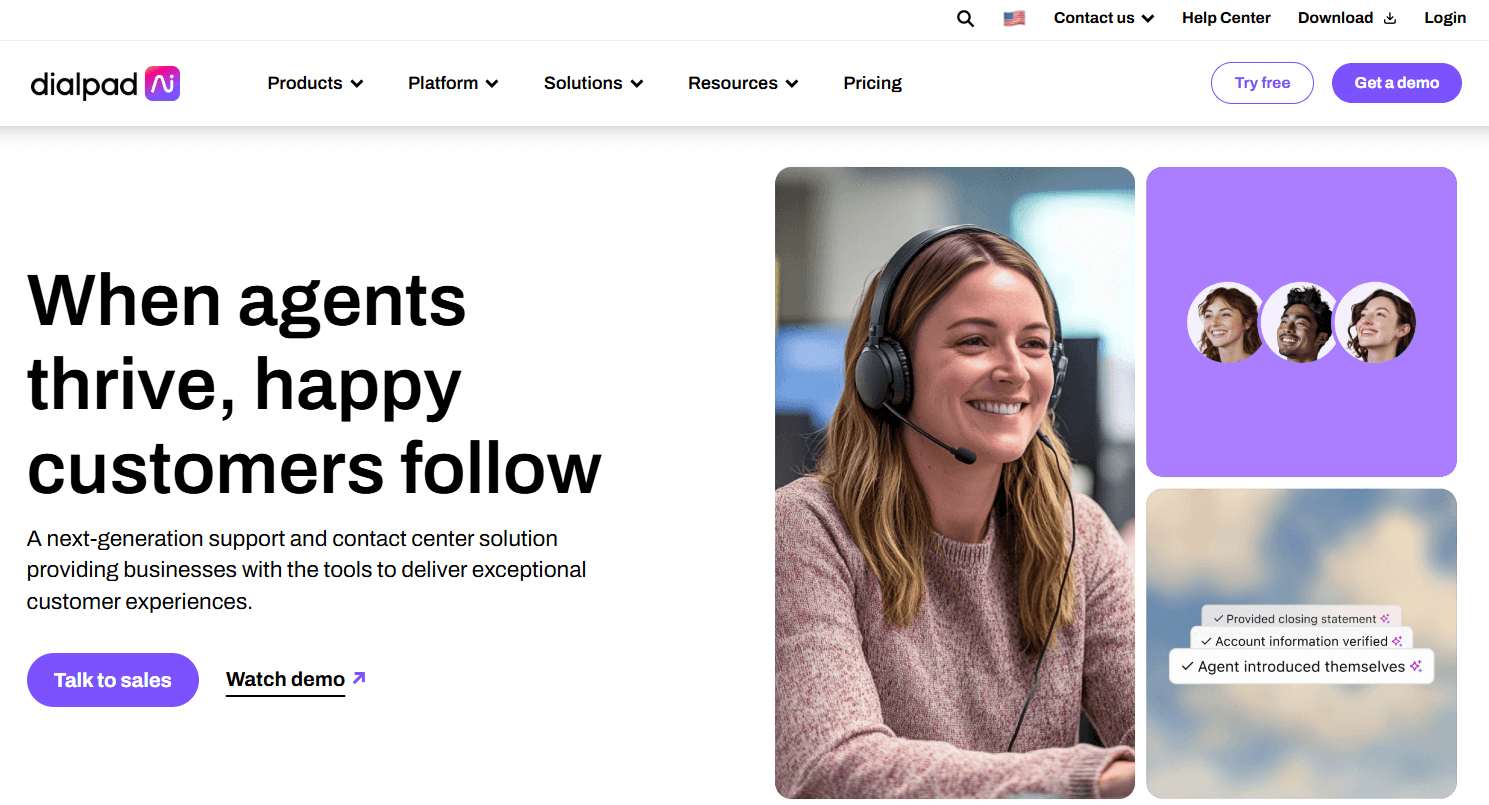The height and width of the screenshot is (805, 1489).
Task: Open the Resources menu
Action: [742, 83]
